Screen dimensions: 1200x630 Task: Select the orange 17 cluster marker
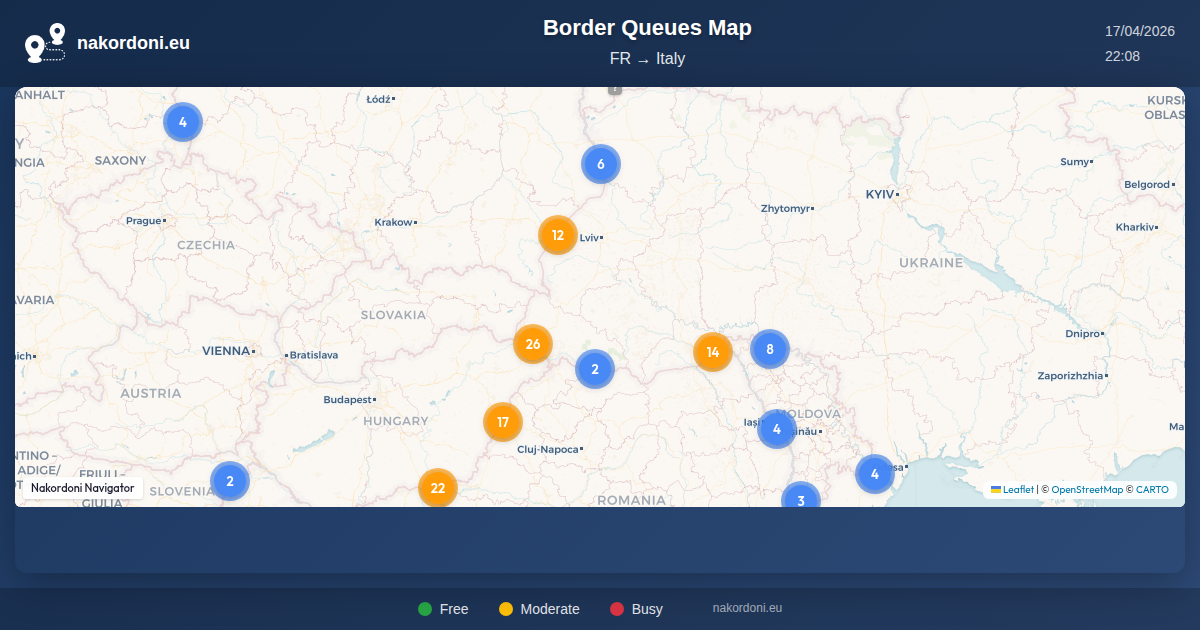(x=503, y=422)
